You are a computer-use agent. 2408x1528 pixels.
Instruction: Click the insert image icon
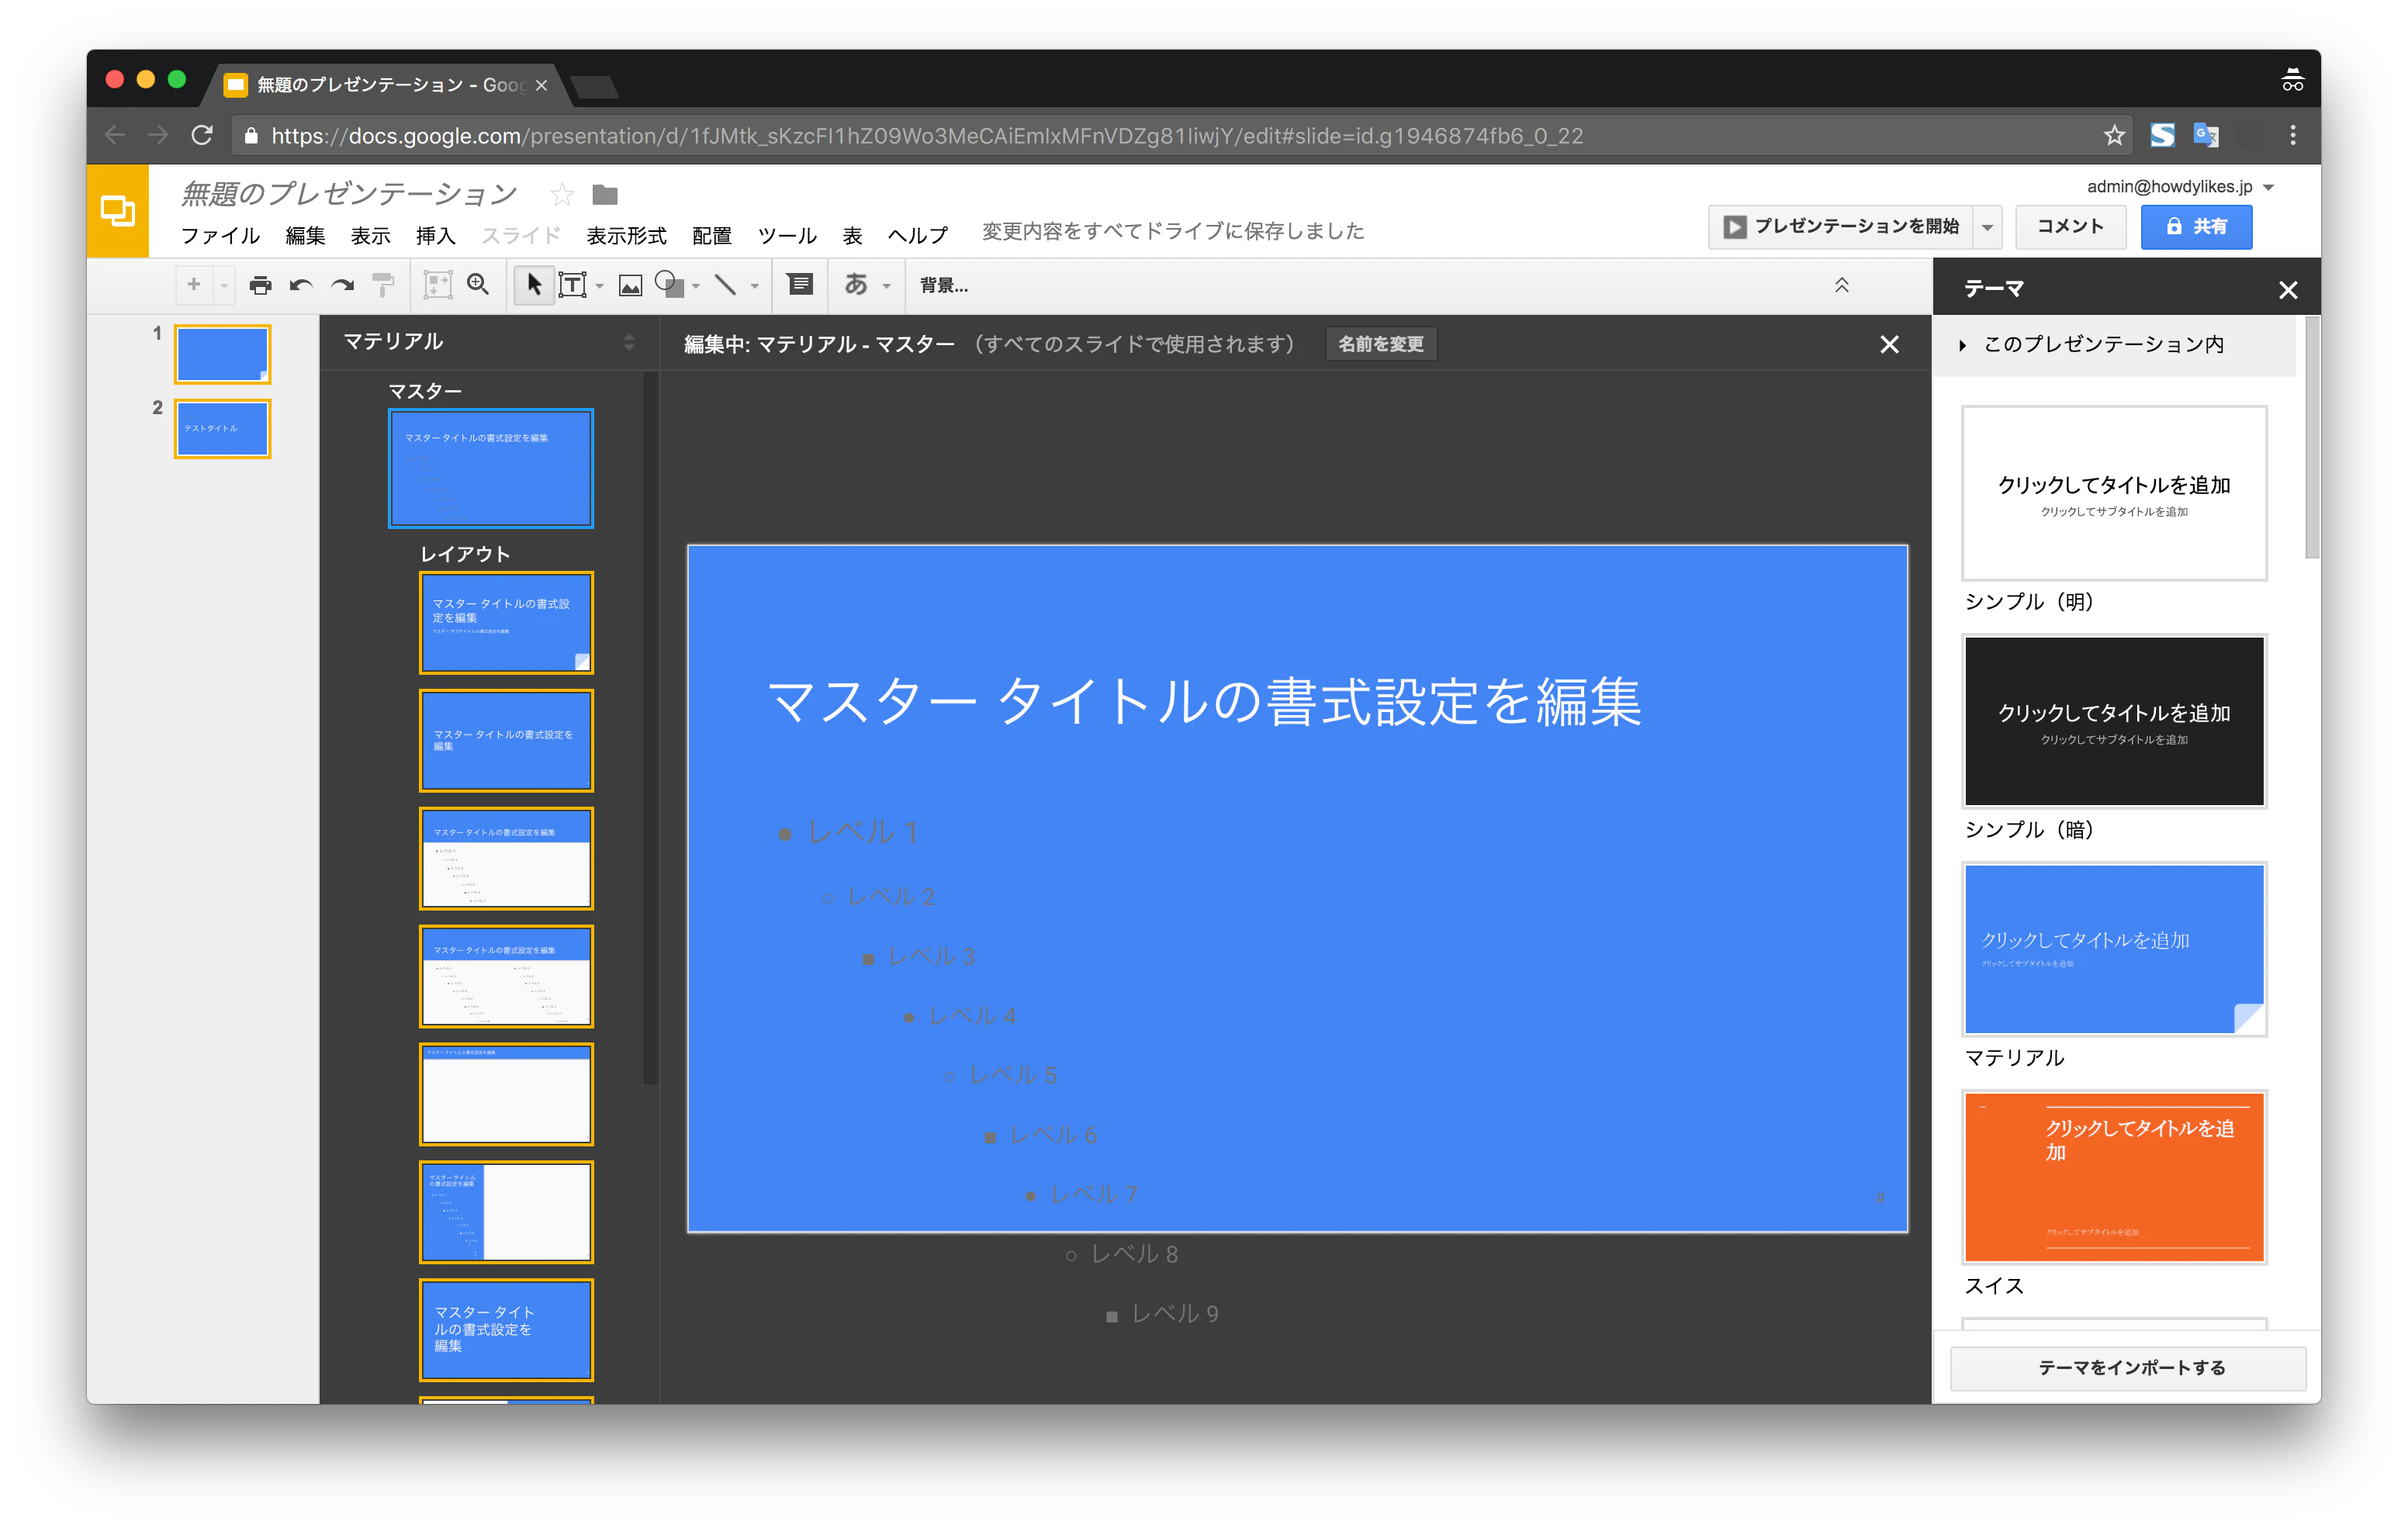pyautogui.click(x=630, y=286)
